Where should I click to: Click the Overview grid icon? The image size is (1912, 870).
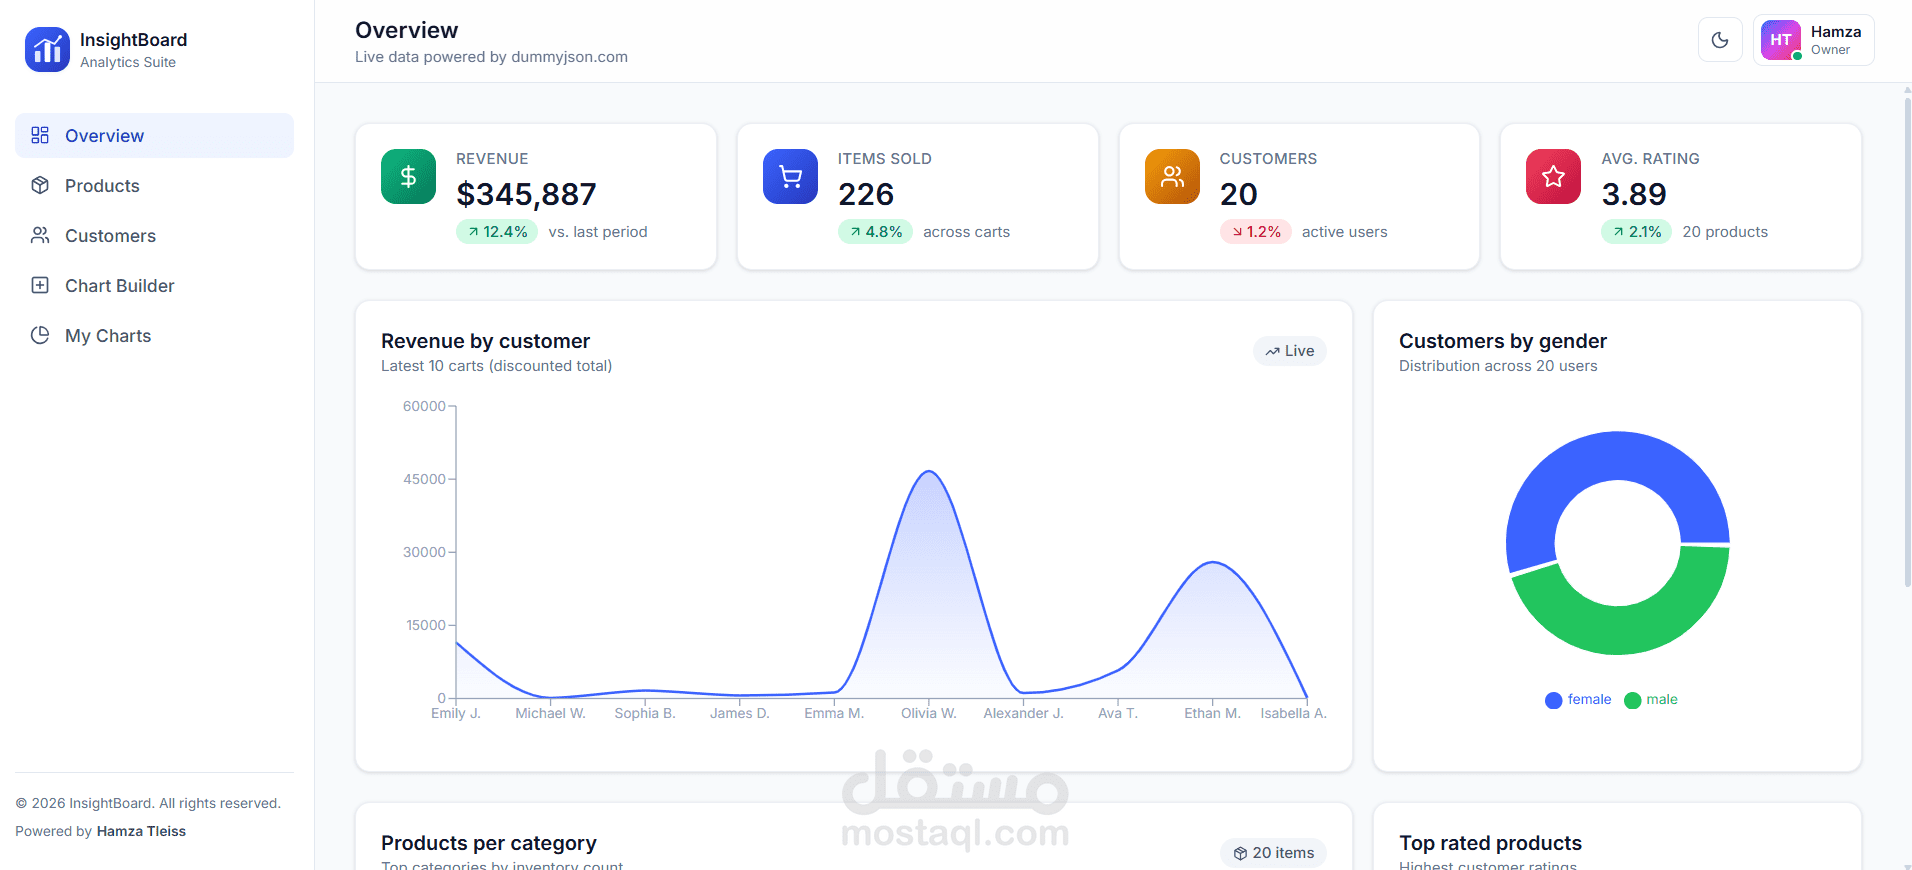40,135
